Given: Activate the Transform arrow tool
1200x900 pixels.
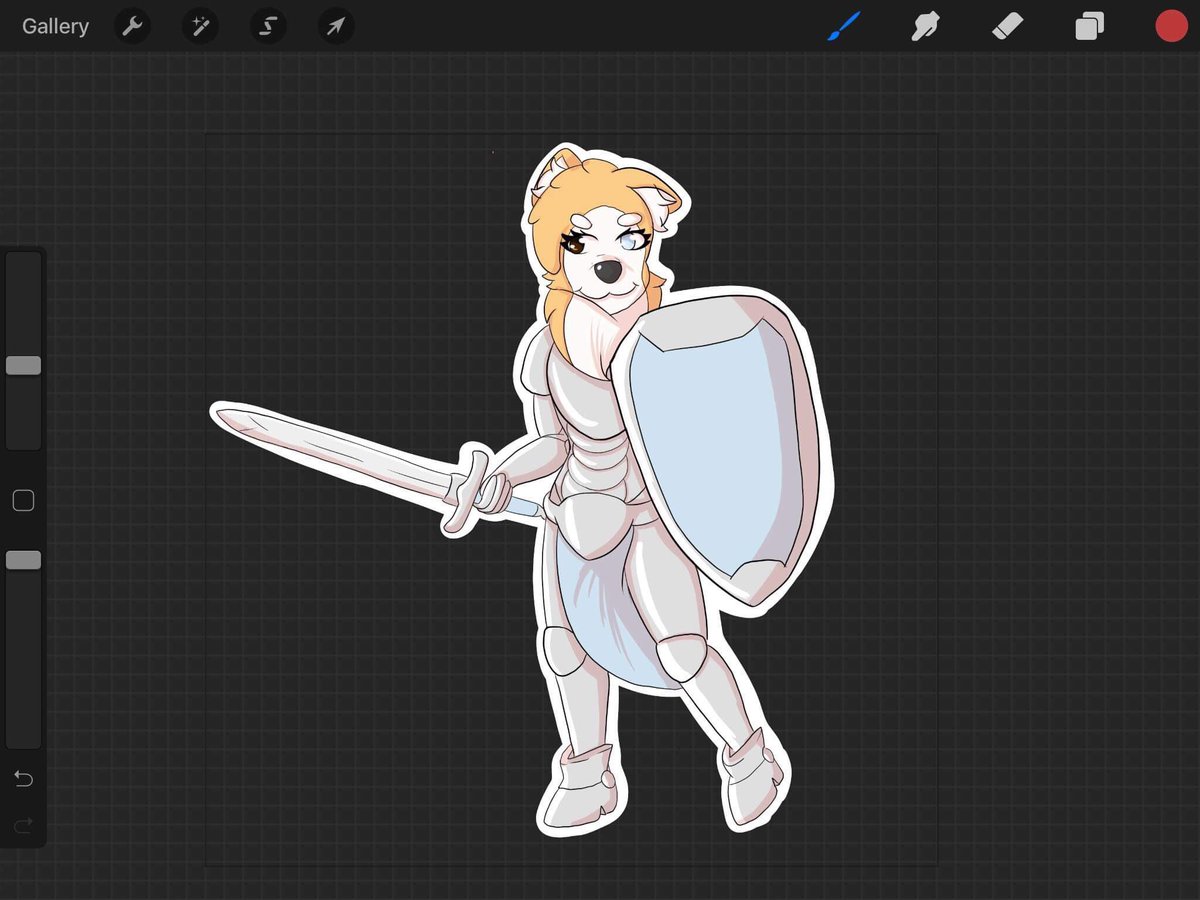Looking at the screenshot, I should (336, 26).
